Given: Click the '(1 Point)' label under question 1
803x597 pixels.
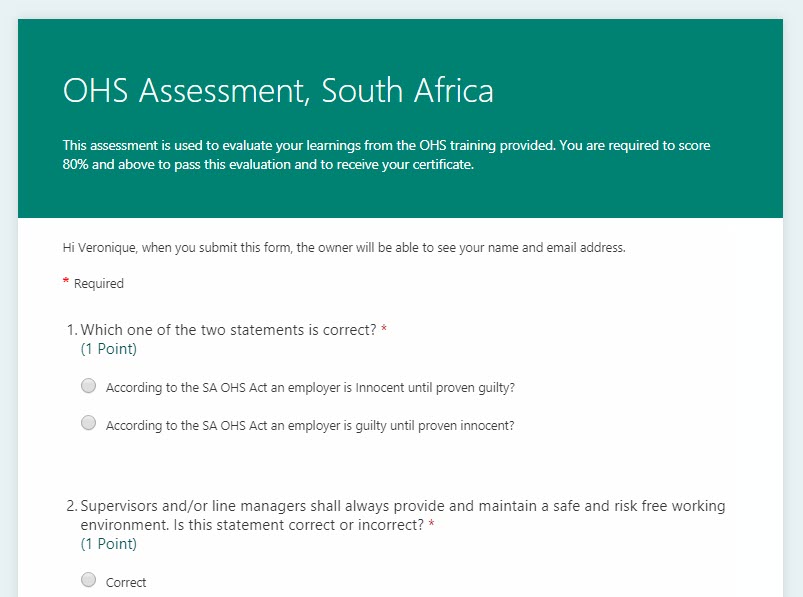Looking at the screenshot, I should pyautogui.click(x=108, y=349).
